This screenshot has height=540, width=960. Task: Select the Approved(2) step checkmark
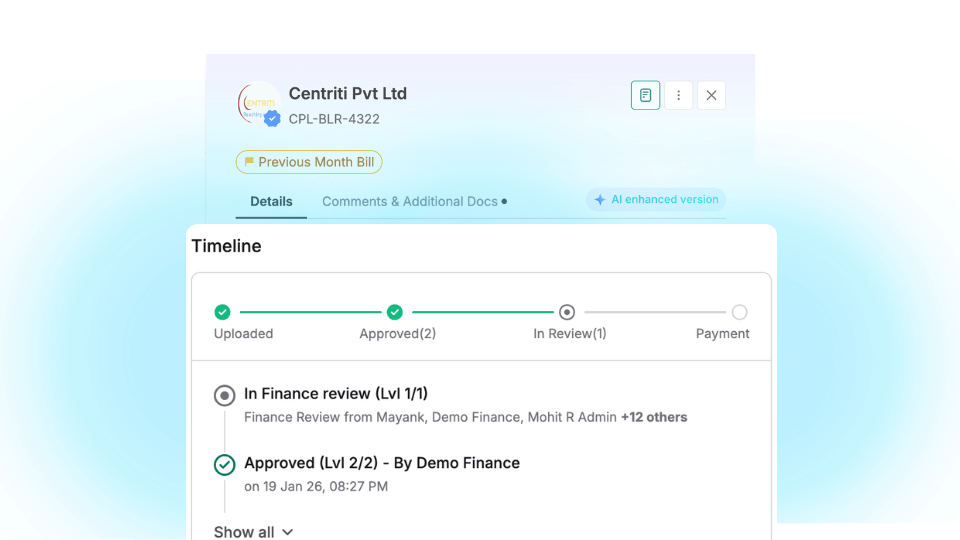395,312
